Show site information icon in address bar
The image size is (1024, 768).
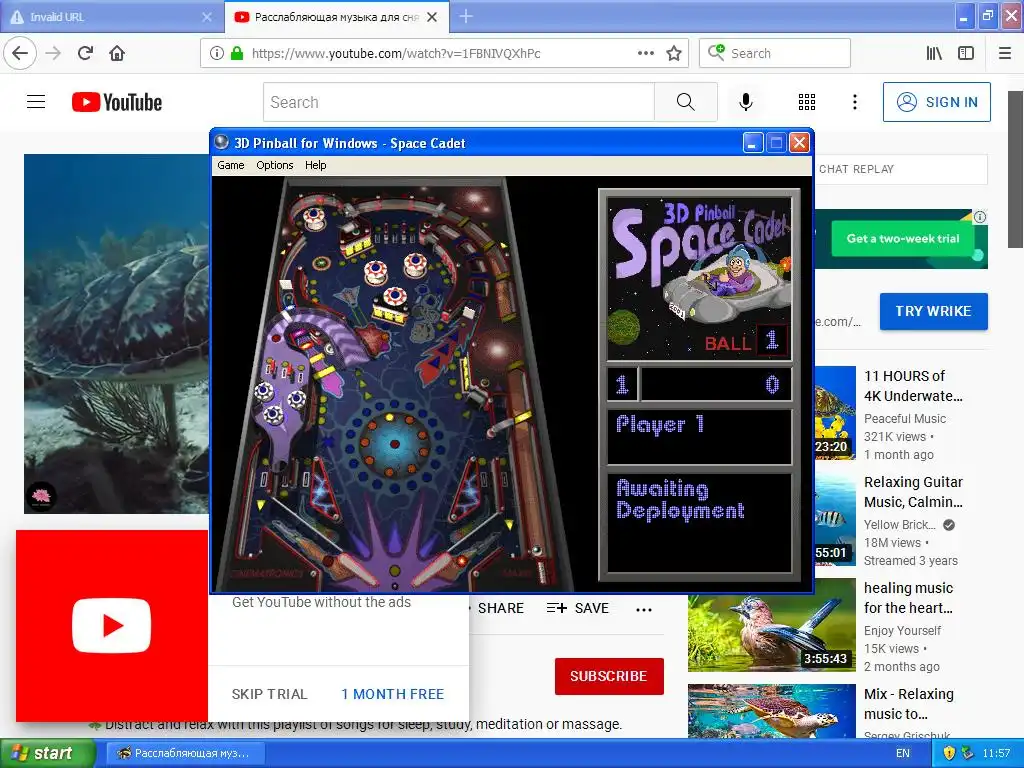pos(217,53)
